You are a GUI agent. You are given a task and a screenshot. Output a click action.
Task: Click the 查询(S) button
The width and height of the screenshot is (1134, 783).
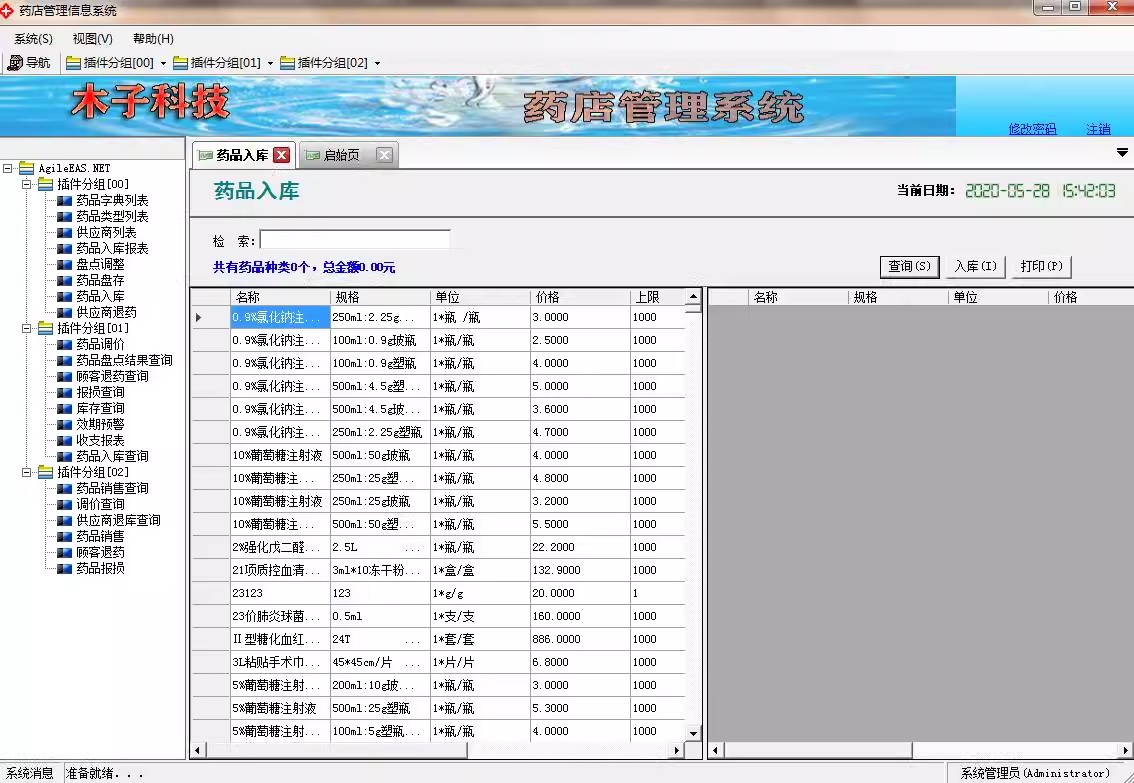point(910,266)
